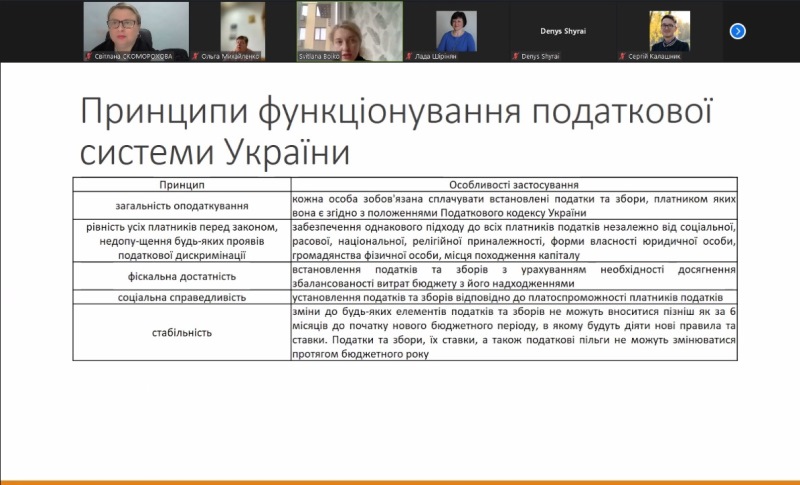Select Лада Шірінян's video thumbnail
800x485 pixels.
(456, 32)
